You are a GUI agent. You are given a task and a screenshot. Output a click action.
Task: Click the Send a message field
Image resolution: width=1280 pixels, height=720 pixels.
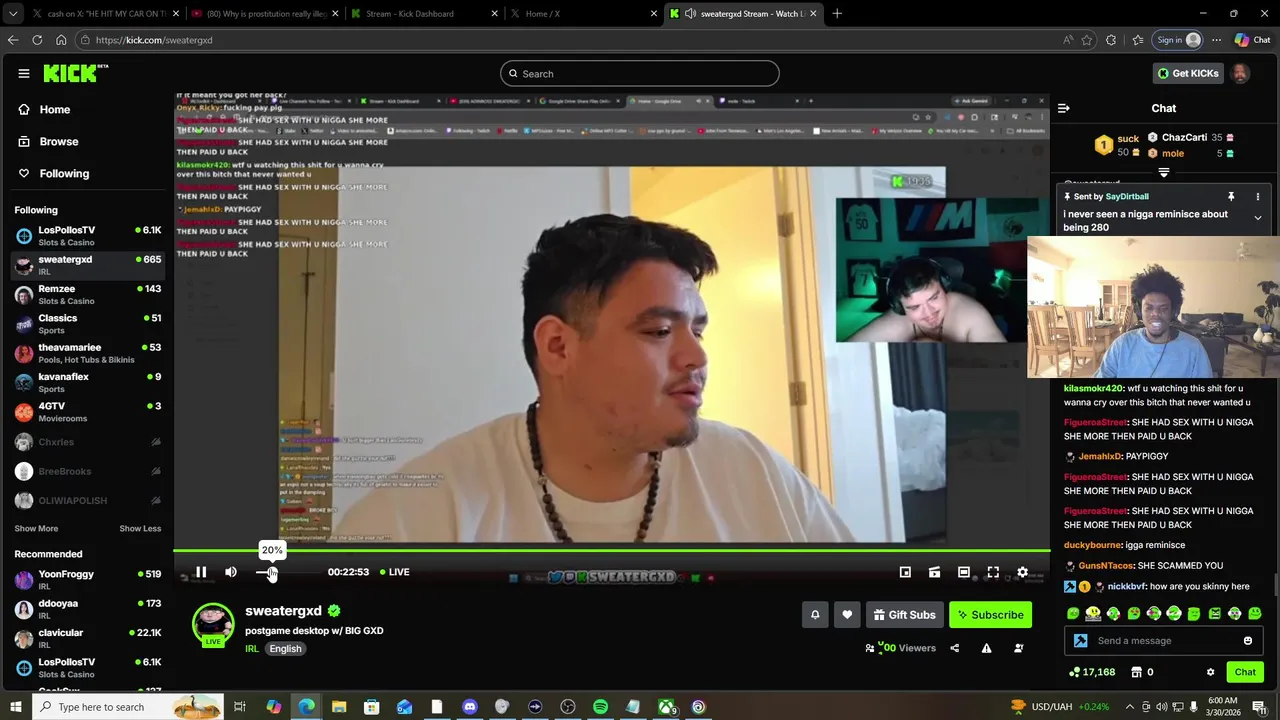pyautogui.click(x=1164, y=641)
